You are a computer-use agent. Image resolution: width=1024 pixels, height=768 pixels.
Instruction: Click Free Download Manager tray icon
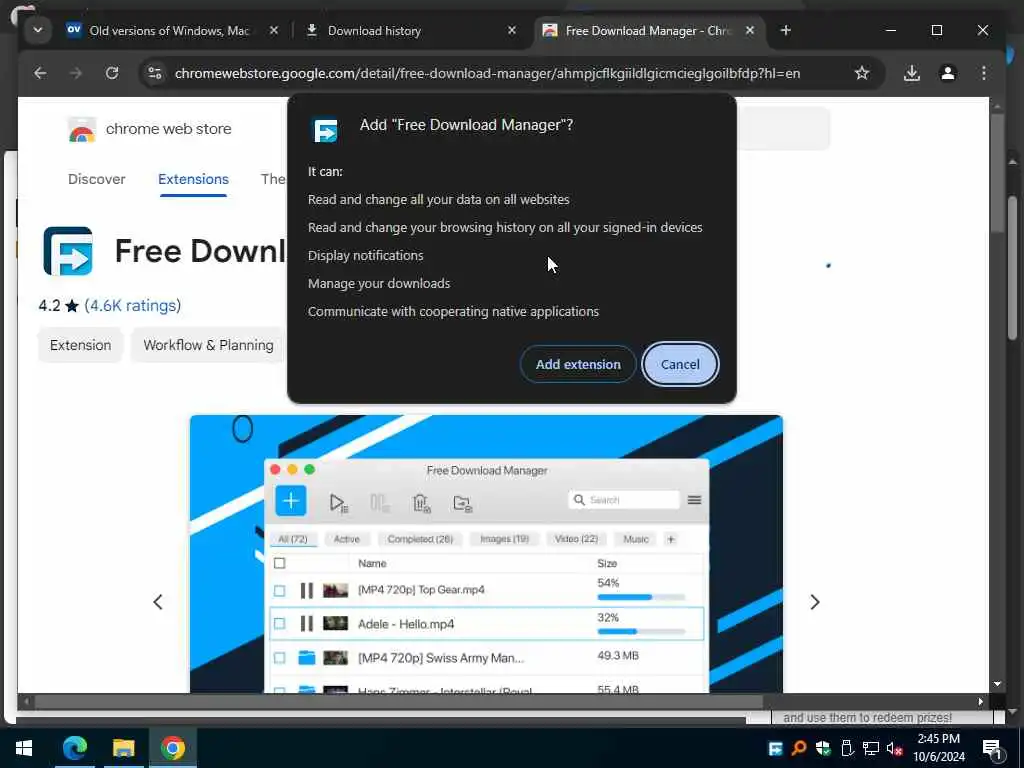pyautogui.click(x=775, y=748)
